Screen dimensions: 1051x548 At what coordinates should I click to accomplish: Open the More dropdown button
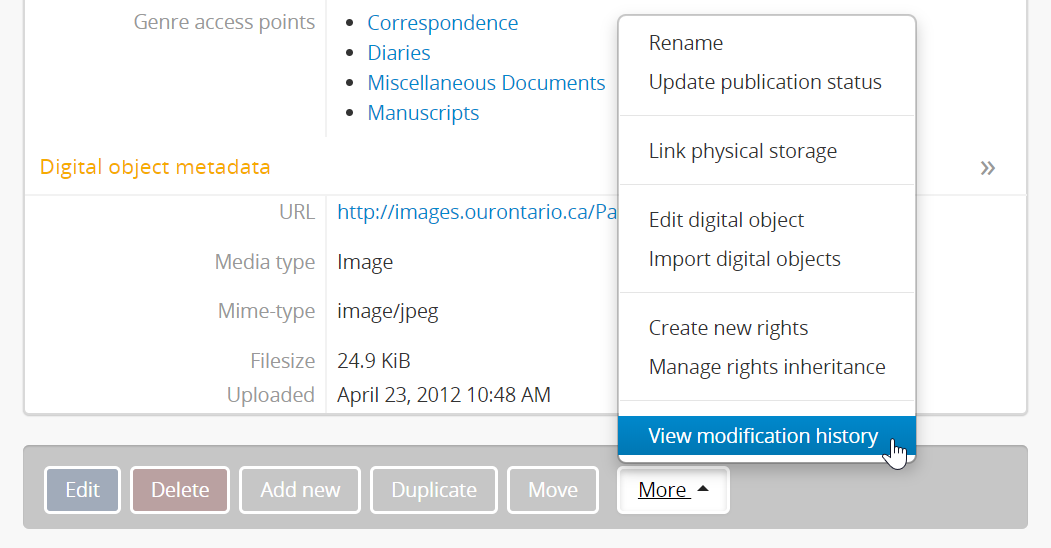point(673,490)
